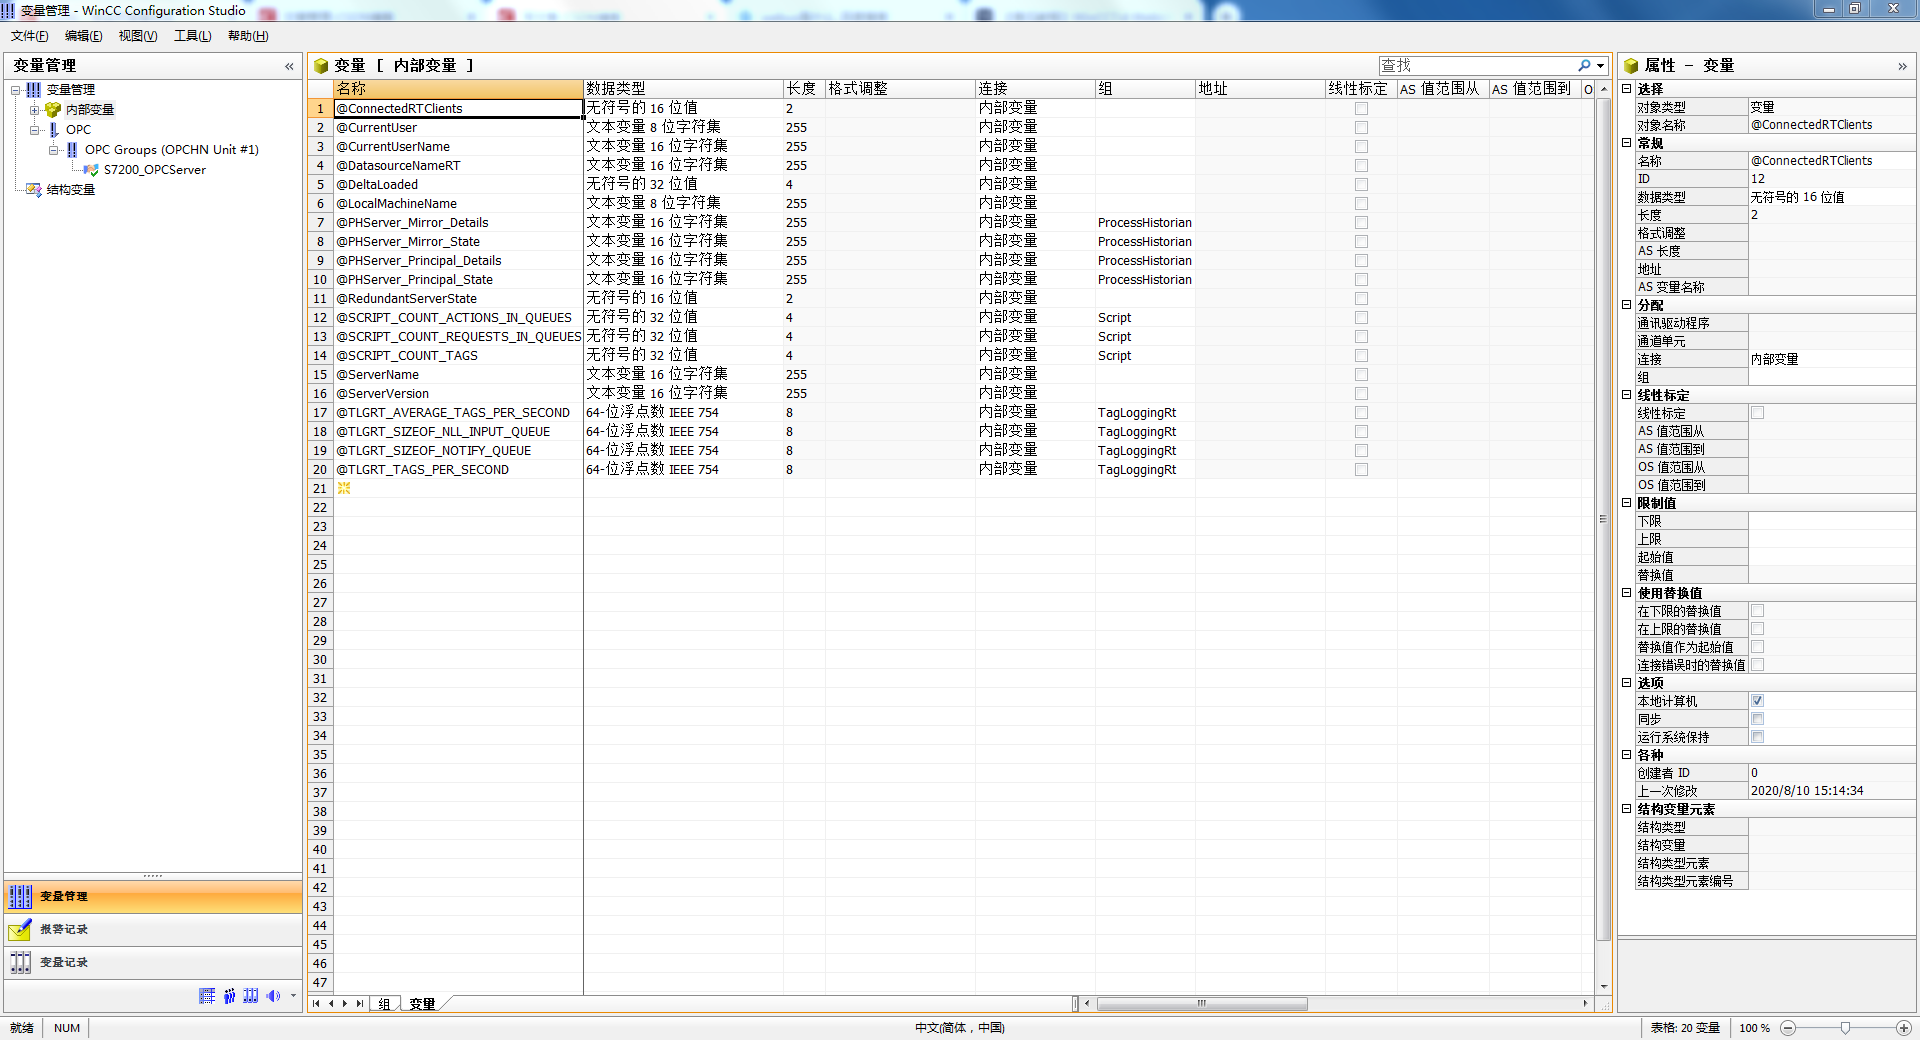The height and width of the screenshot is (1040, 1920).
Task: Click the horn speaker icon
Action: pos(273,996)
